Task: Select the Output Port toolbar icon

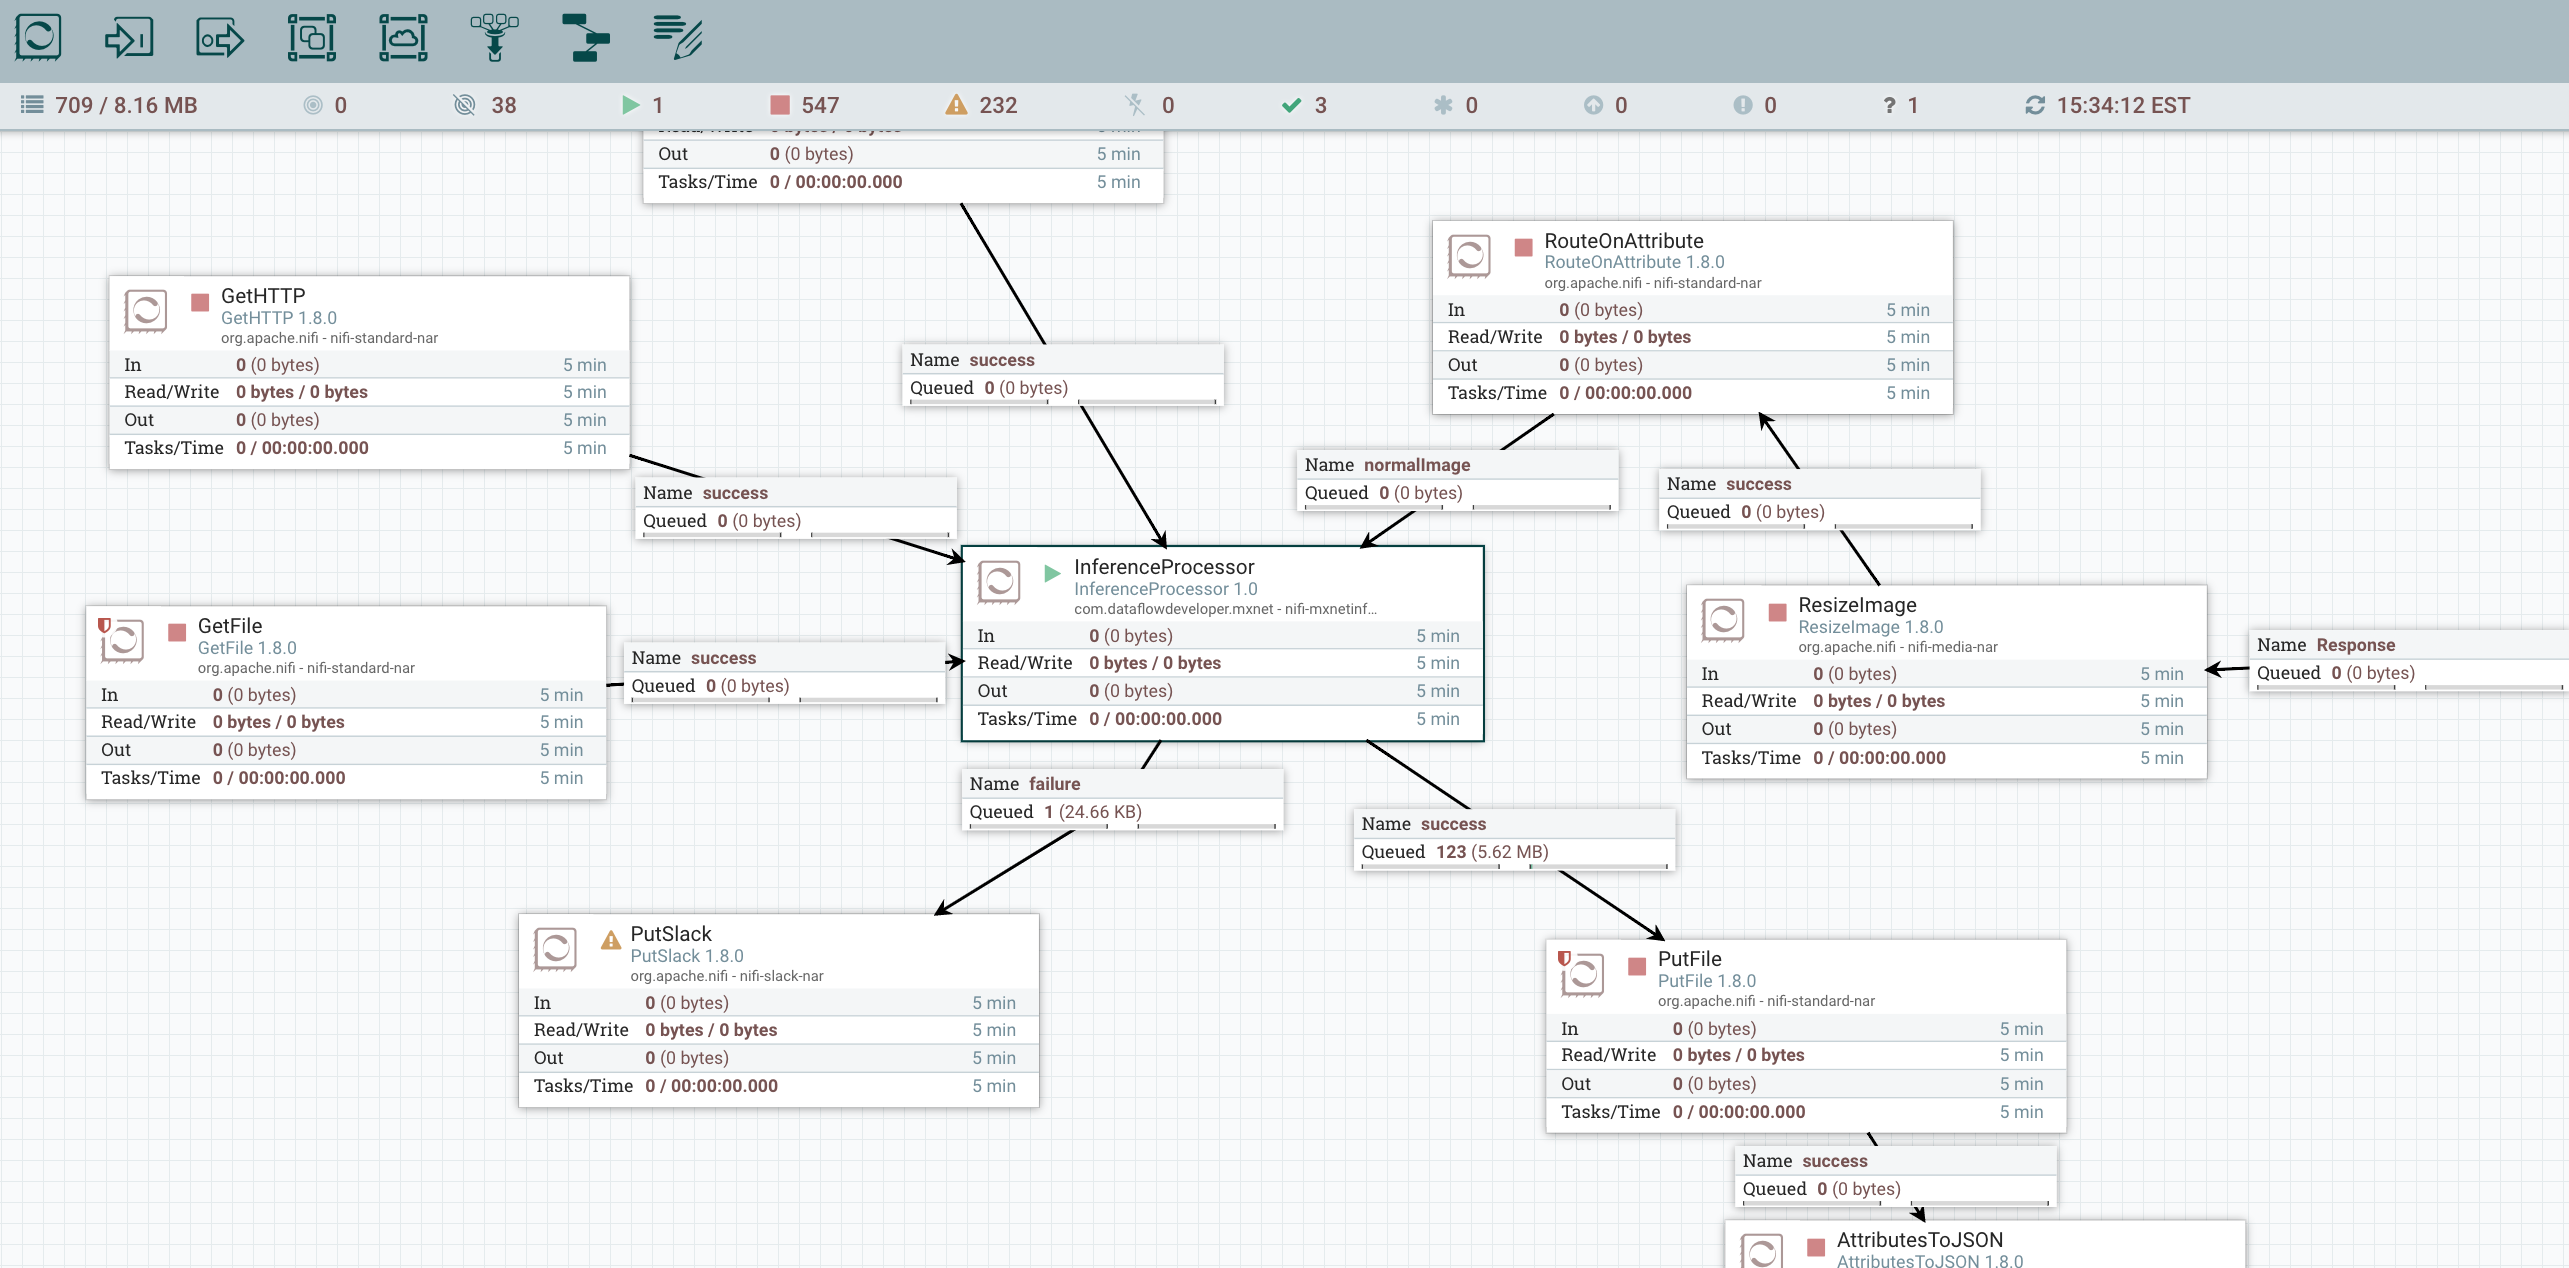Action: [x=220, y=38]
